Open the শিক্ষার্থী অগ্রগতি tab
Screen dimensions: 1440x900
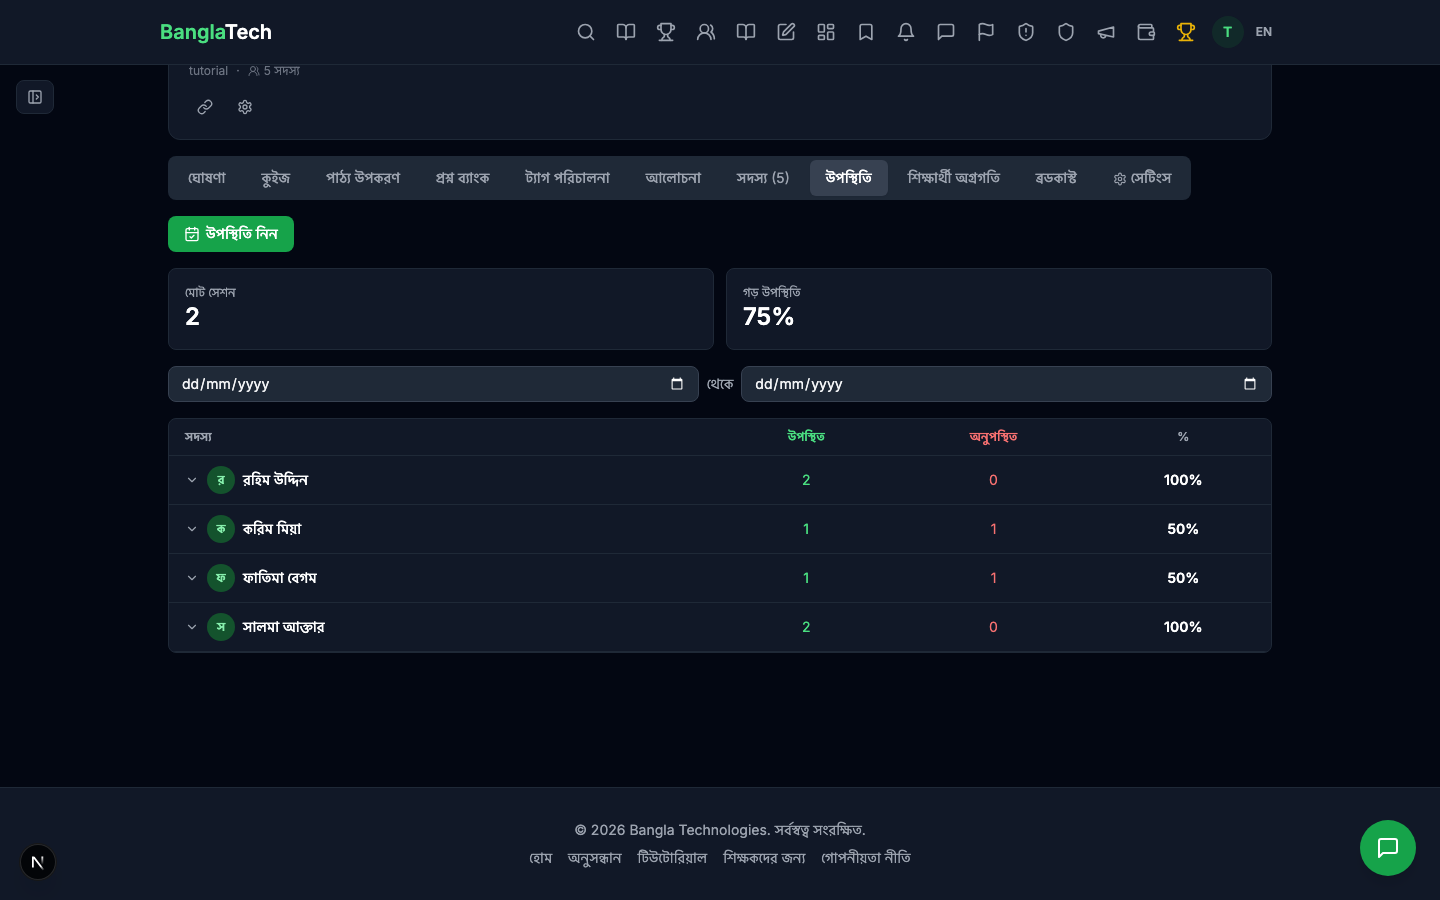point(953,178)
